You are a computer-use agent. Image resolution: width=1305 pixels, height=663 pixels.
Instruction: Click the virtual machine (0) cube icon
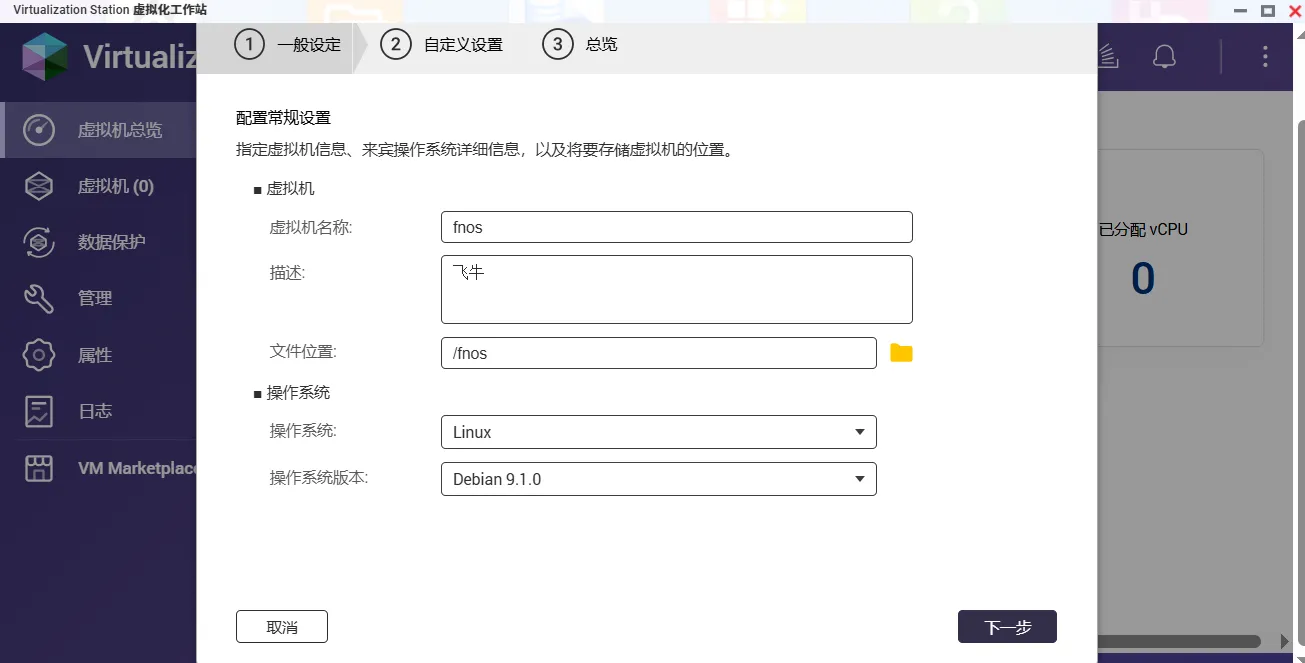(x=39, y=186)
